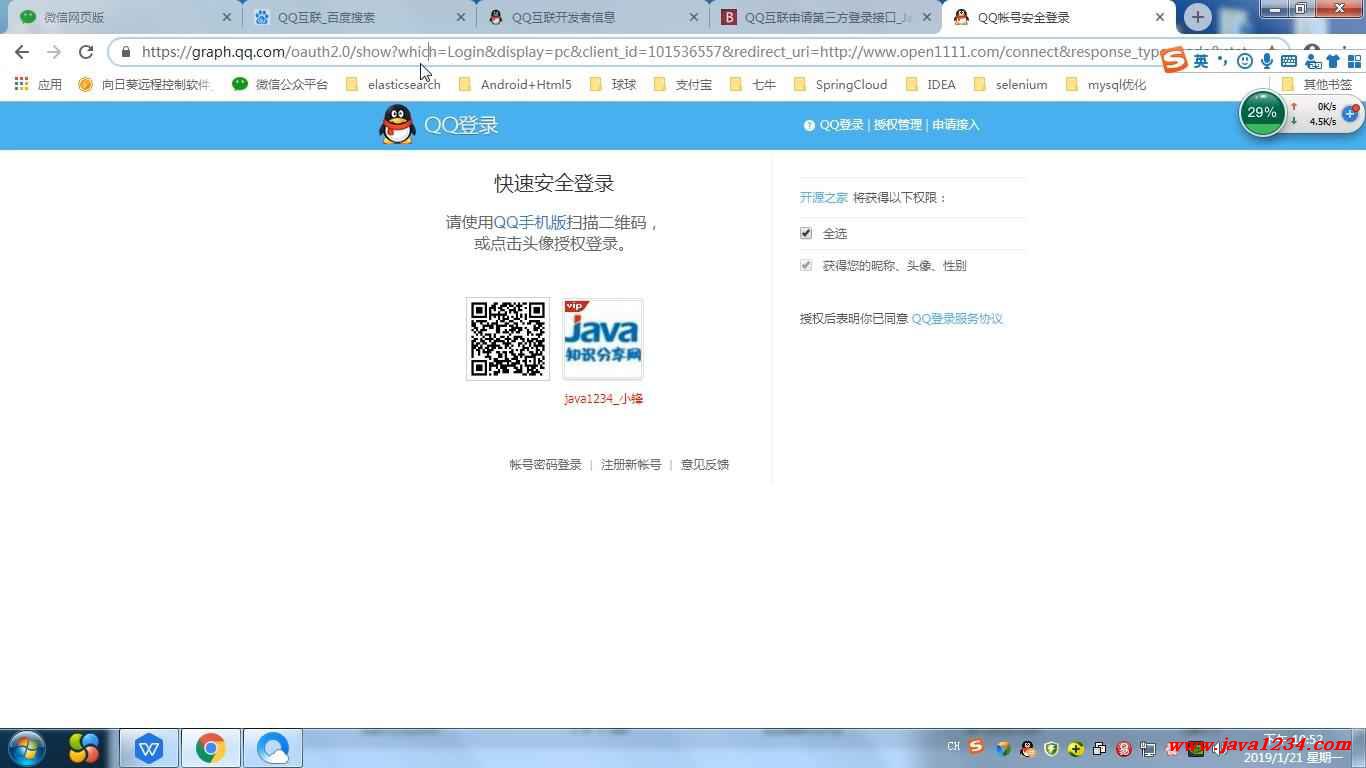Open the 授权管理 header link

(897, 125)
